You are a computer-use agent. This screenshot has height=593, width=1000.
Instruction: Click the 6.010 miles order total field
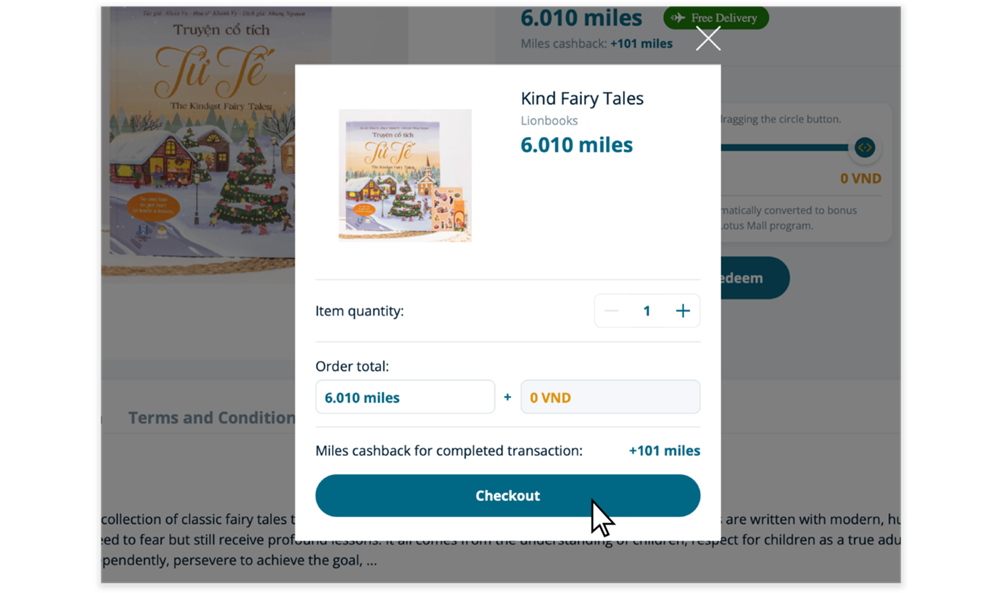tap(405, 397)
